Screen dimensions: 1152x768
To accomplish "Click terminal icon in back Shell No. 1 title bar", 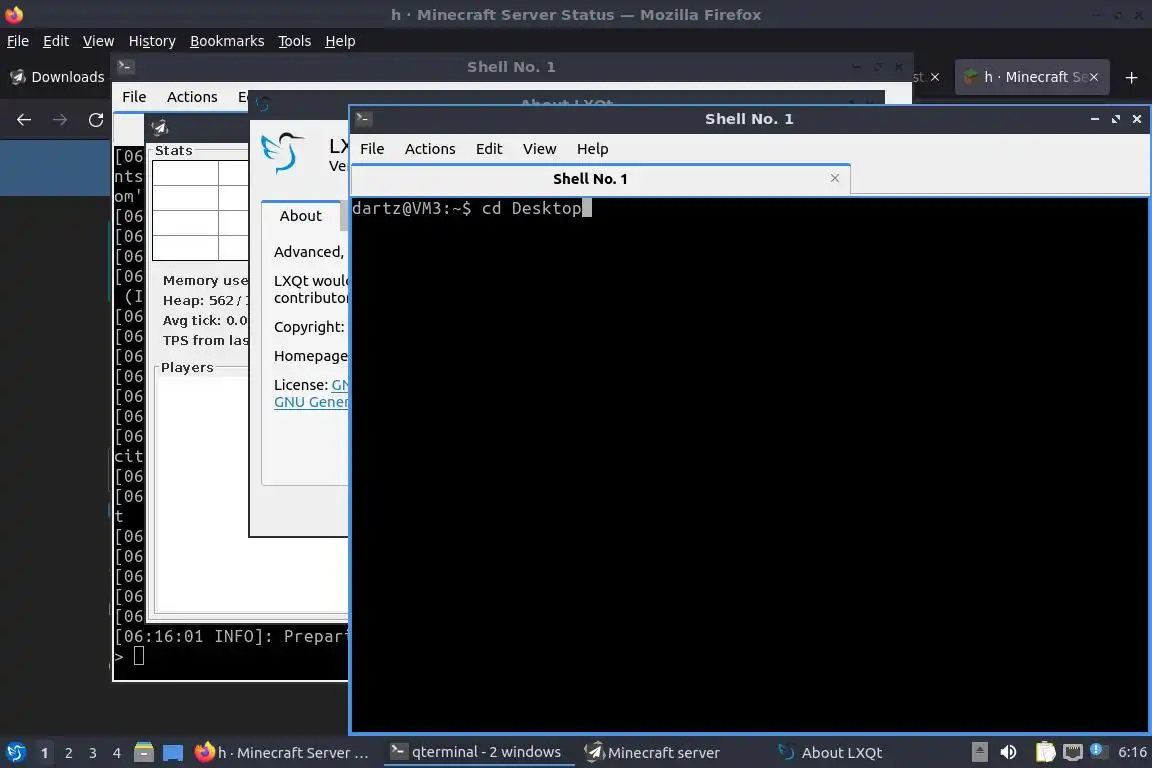I will click(125, 67).
